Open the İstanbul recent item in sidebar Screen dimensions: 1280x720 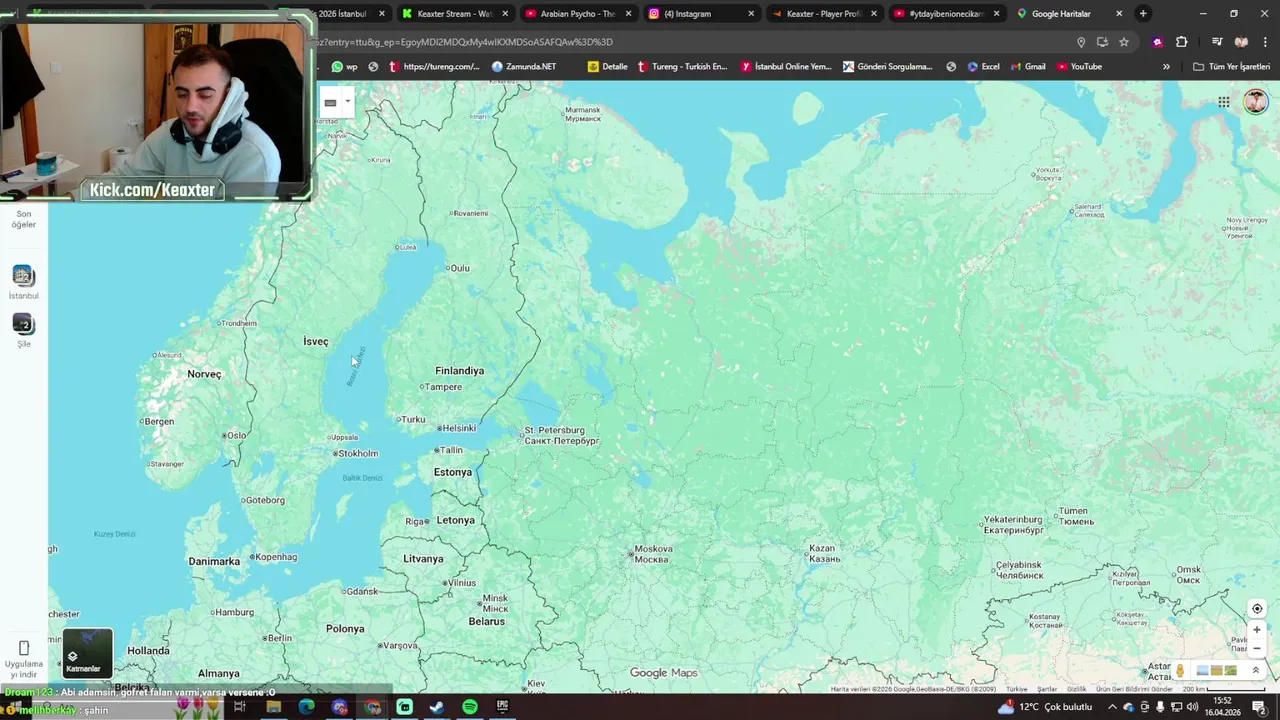23,282
